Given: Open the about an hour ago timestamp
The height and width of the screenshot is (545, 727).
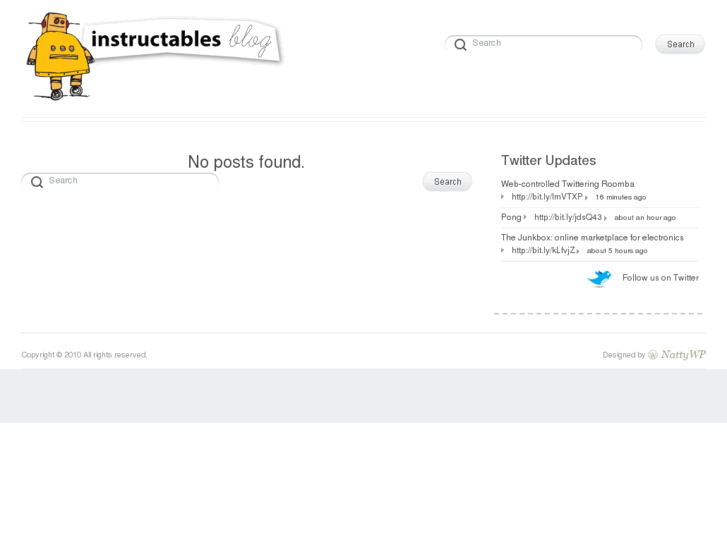Looking at the screenshot, I should [x=644, y=218].
